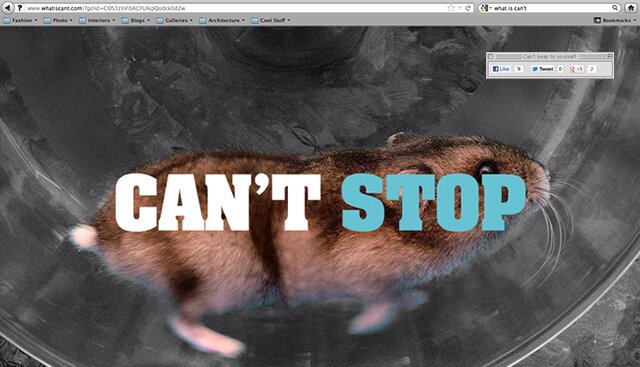Open the Bookmarks menu at toolbar's right
This screenshot has width=640, height=367.
click(614, 20)
